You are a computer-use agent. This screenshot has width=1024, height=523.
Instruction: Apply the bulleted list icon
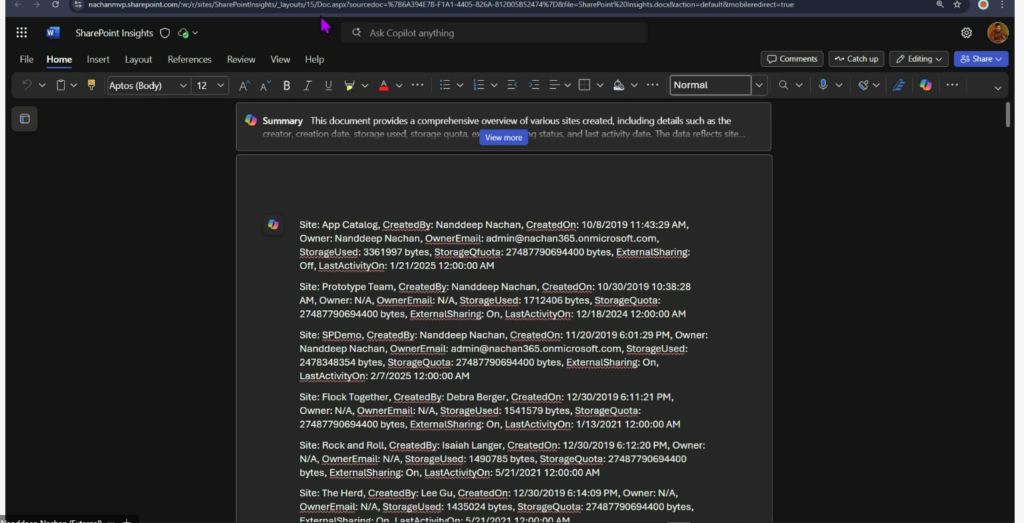tap(445, 85)
